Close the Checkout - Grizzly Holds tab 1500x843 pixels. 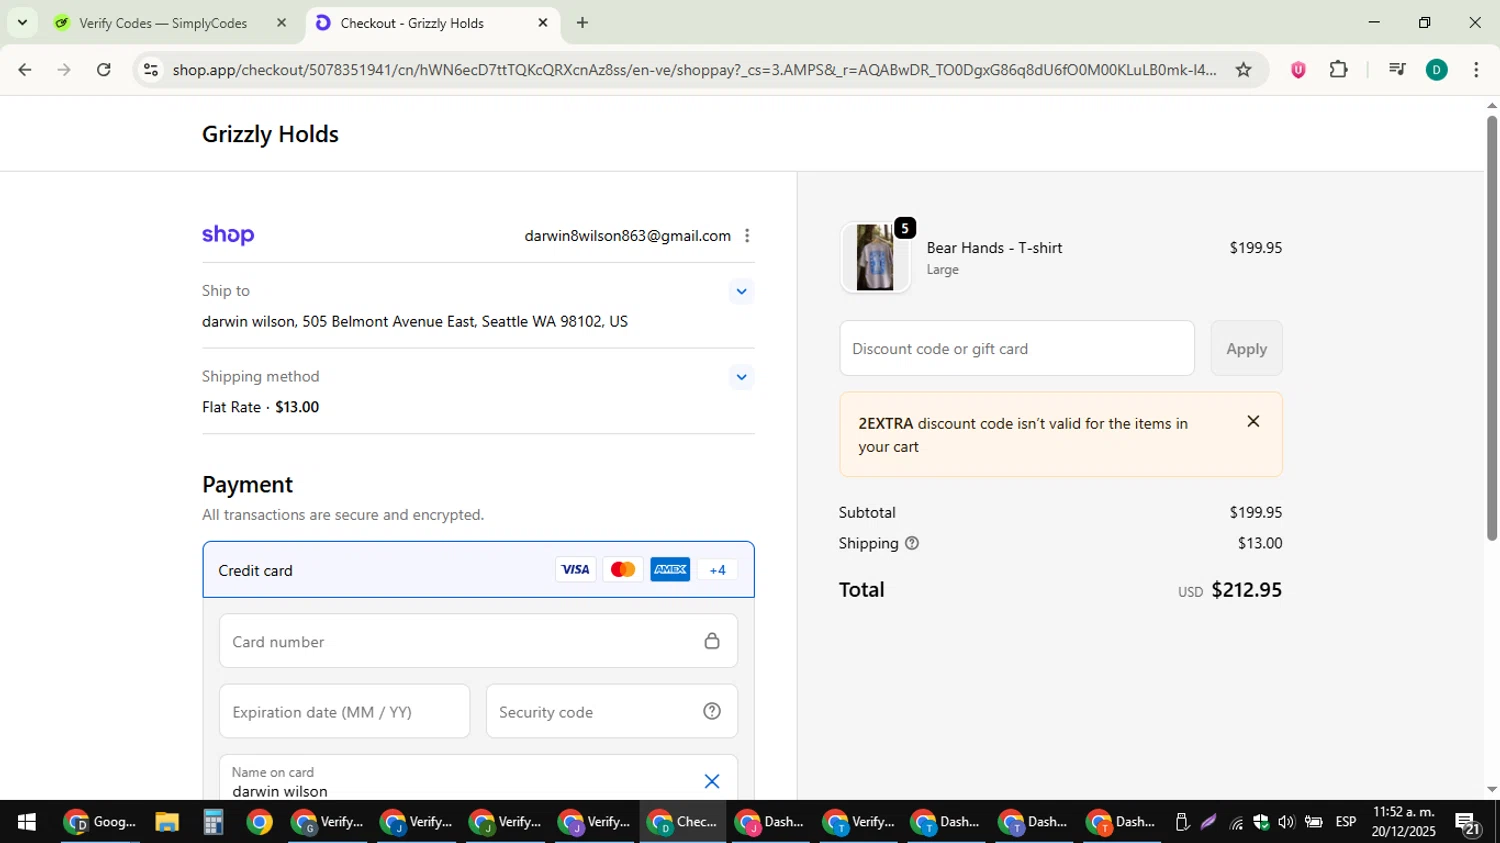pos(543,23)
